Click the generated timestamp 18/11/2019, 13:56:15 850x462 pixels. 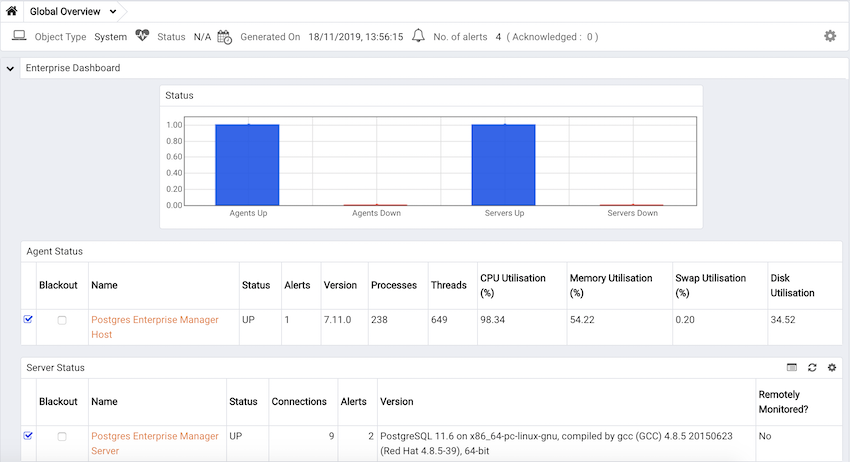(x=356, y=37)
